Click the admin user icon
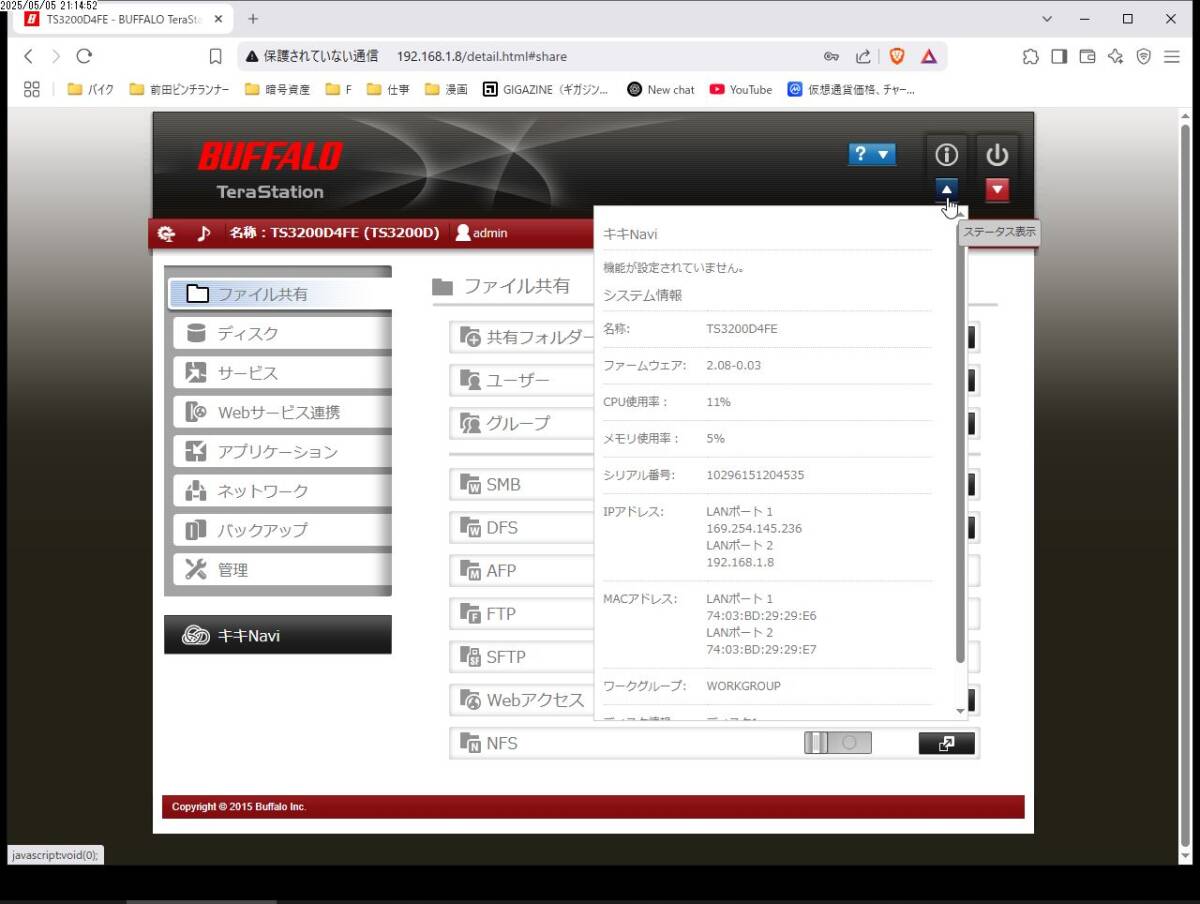Screen dimensions: 1200x904 point(463,233)
